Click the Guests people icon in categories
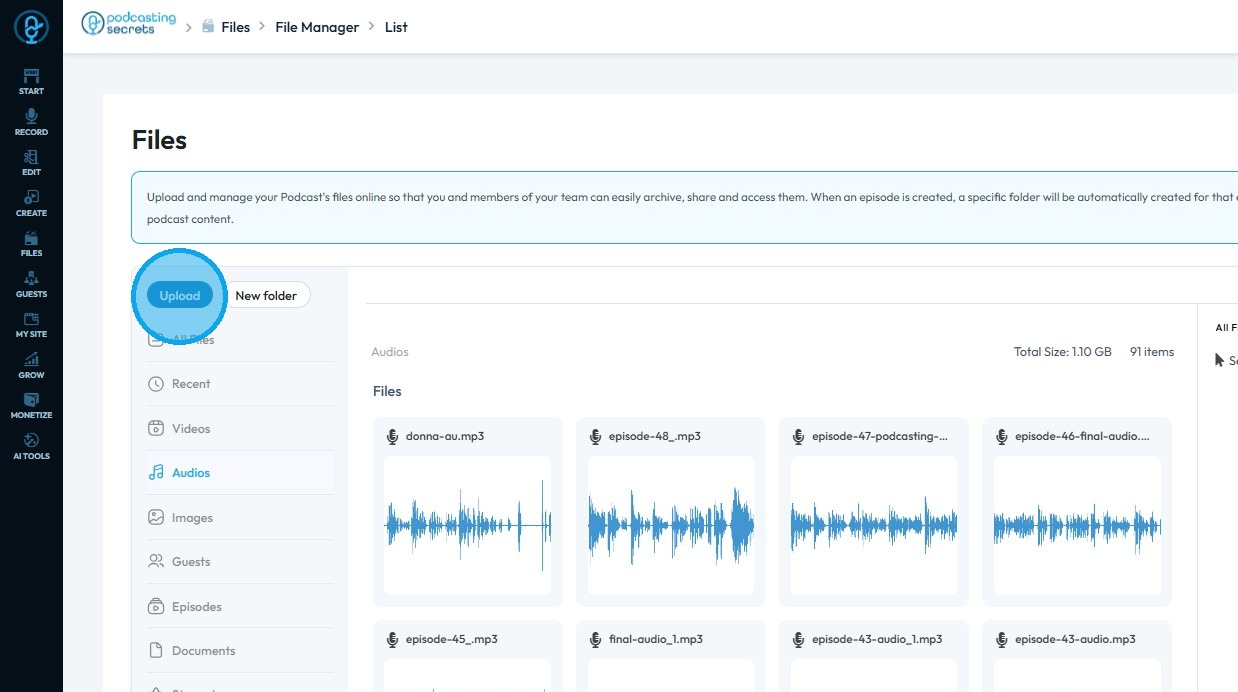Image resolution: width=1238 pixels, height=692 pixels. (x=156, y=561)
